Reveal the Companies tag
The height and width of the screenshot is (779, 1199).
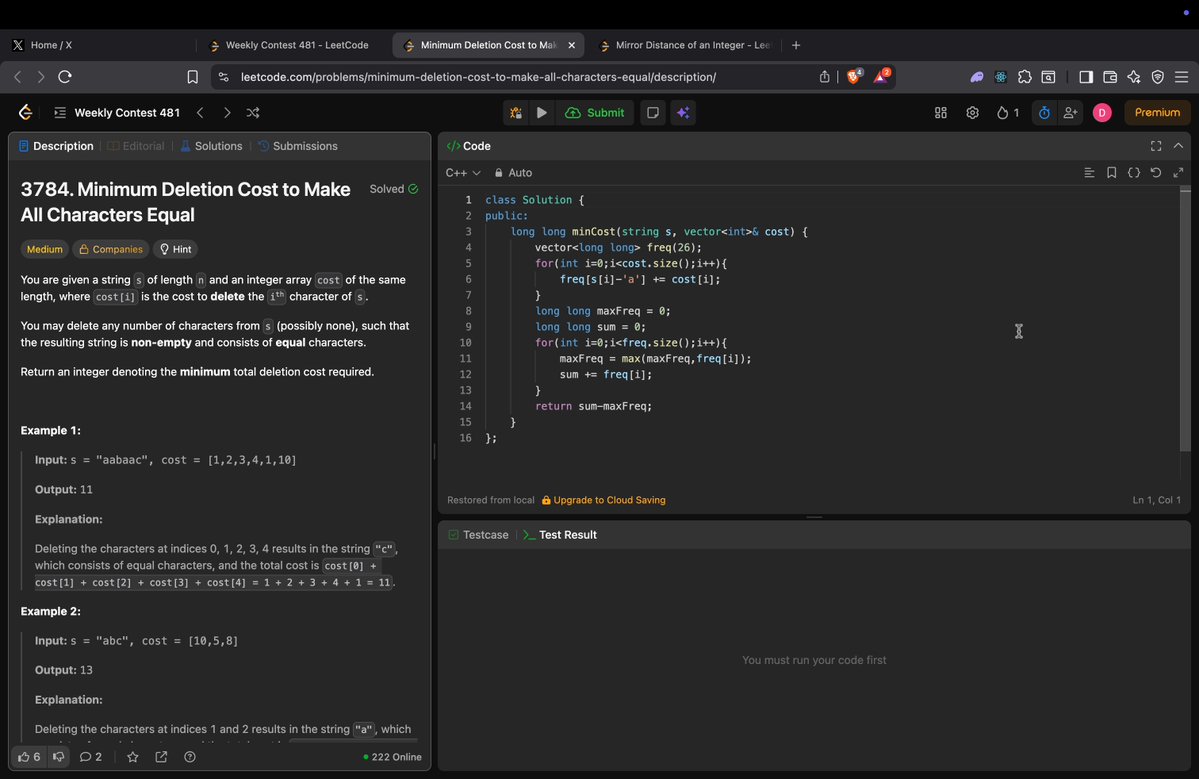(x=111, y=249)
